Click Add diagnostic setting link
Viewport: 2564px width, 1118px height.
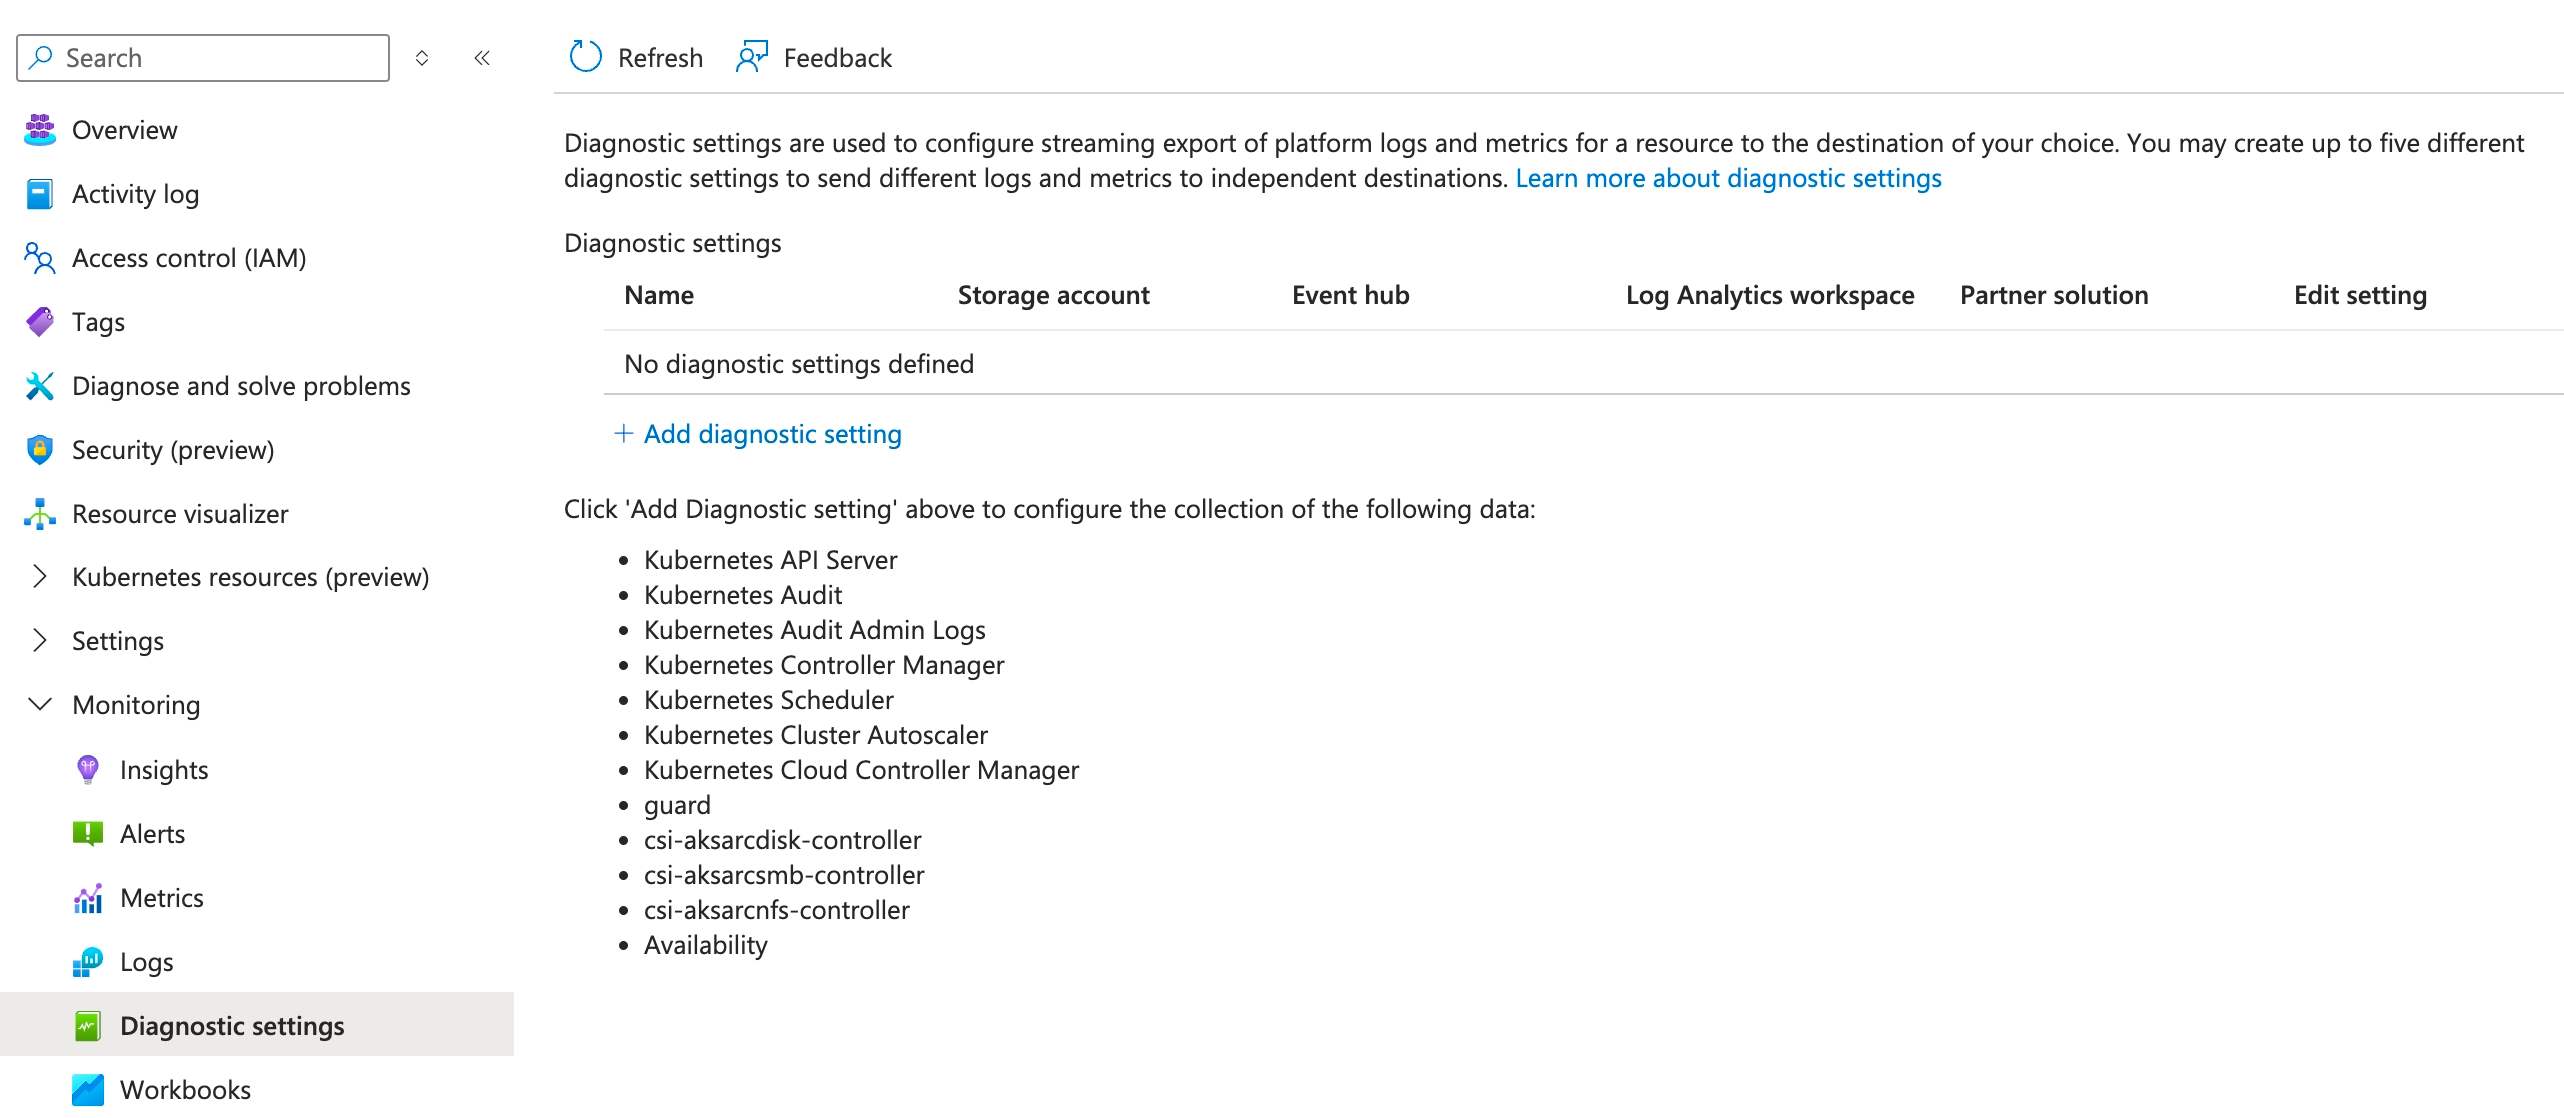[x=758, y=434]
